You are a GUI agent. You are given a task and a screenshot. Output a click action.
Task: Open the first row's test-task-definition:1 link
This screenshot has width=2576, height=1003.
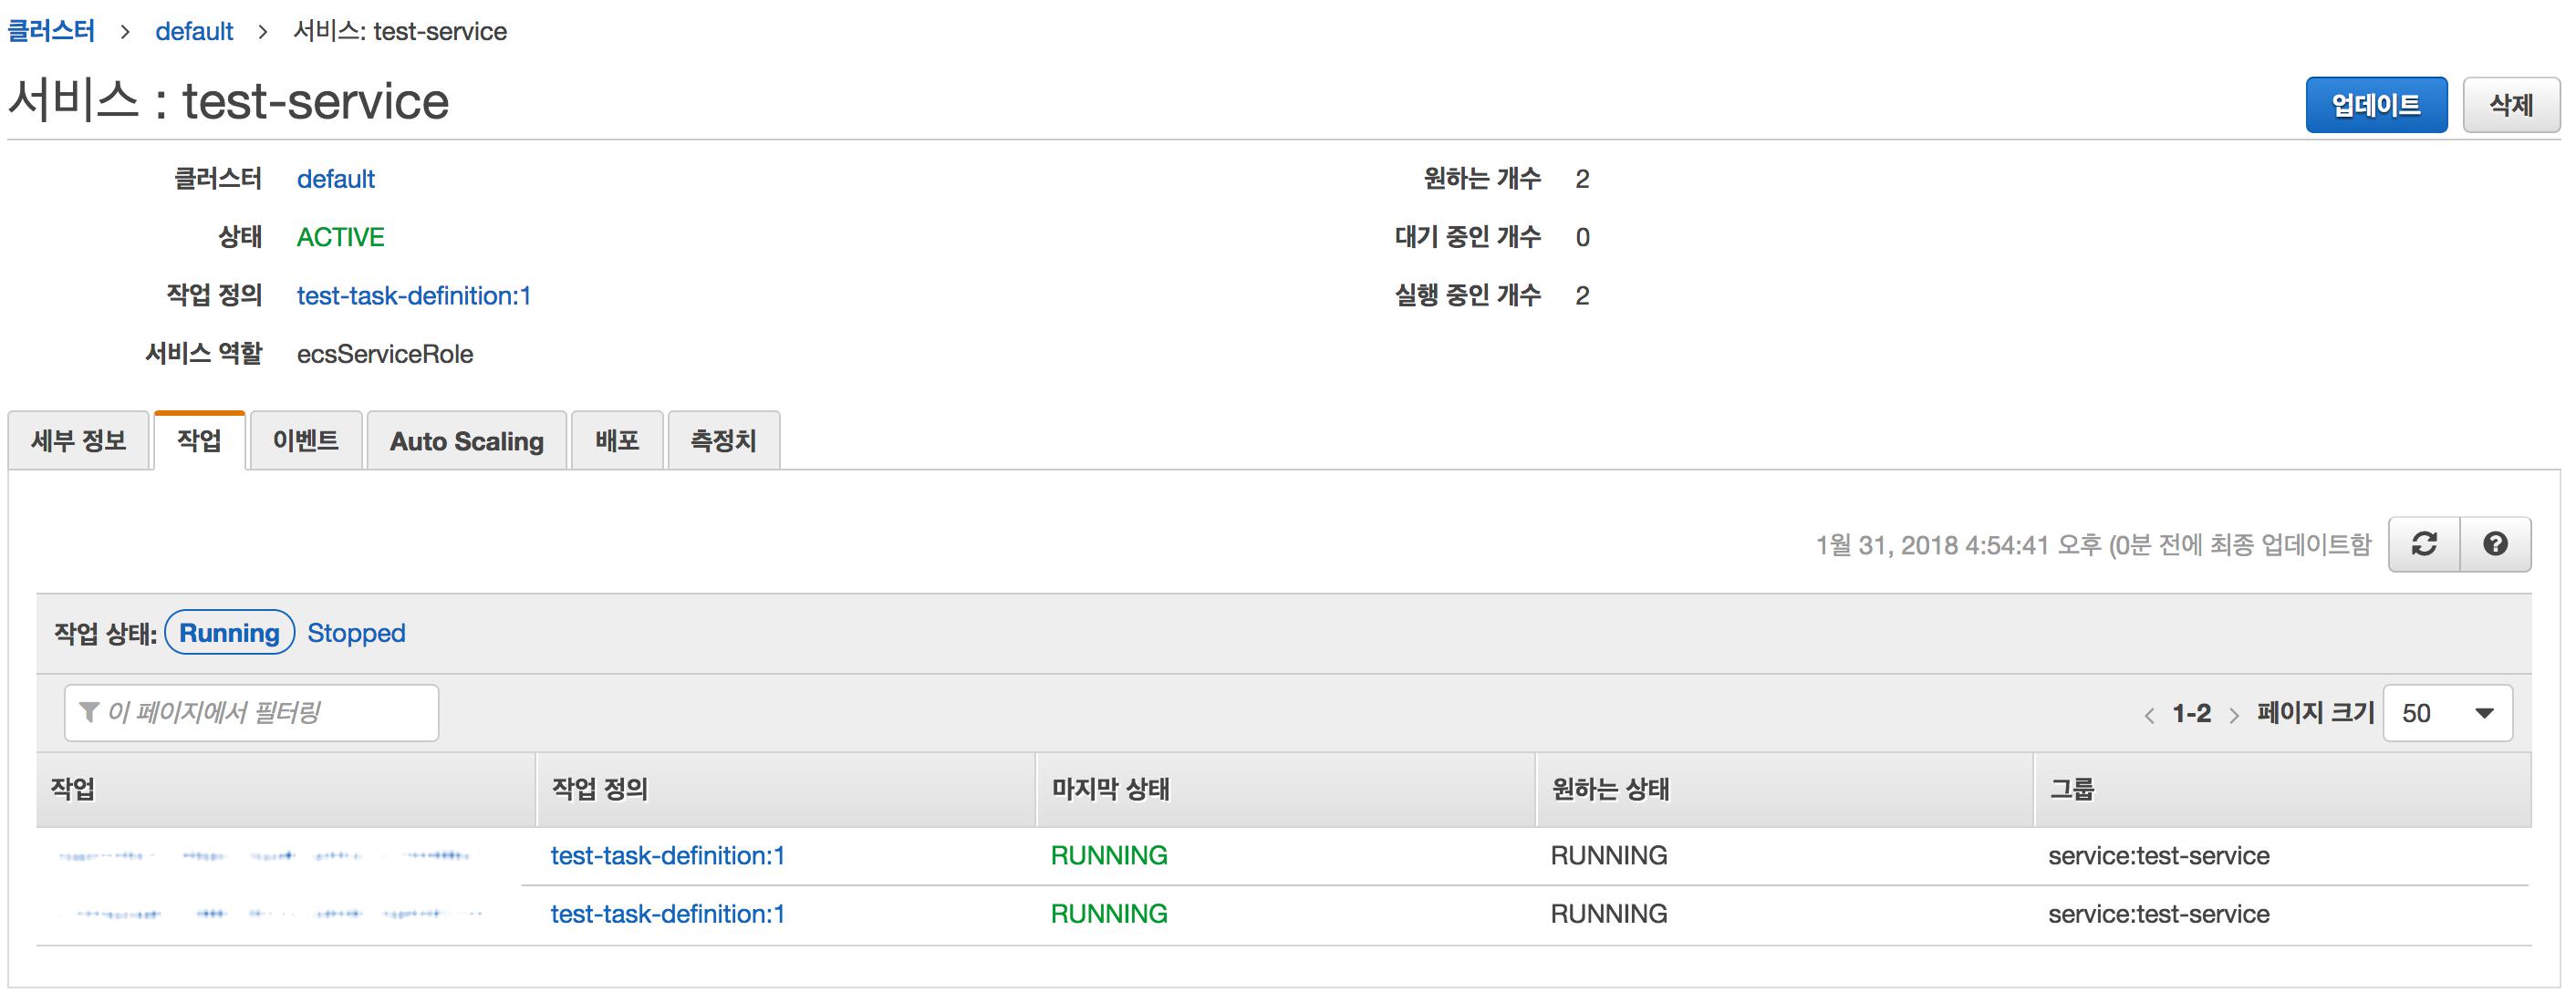tap(667, 856)
